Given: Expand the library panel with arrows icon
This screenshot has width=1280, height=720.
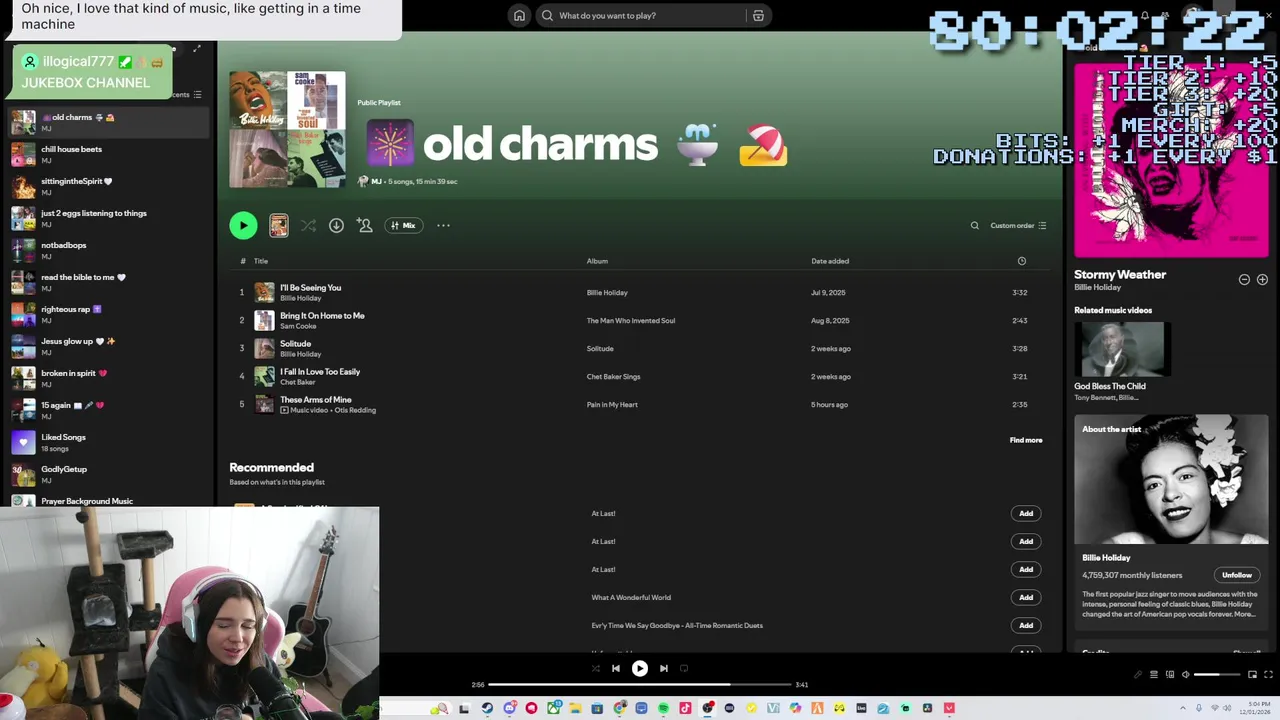Looking at the screenshot, I should (197, 48).
